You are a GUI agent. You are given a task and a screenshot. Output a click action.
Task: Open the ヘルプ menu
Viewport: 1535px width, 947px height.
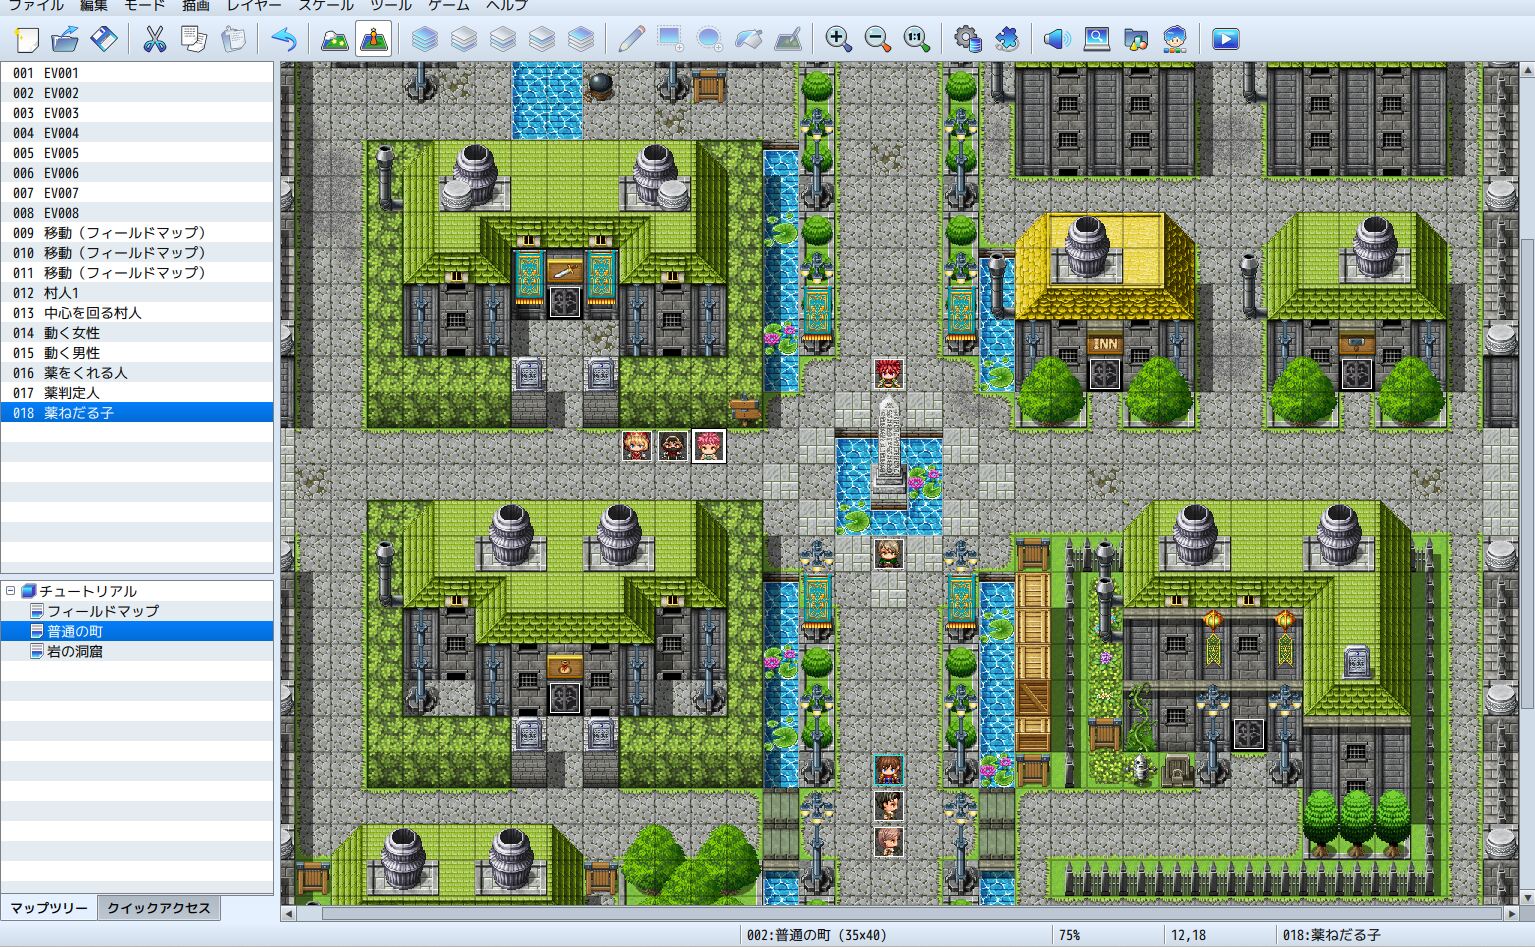click(x=507, y=5)
